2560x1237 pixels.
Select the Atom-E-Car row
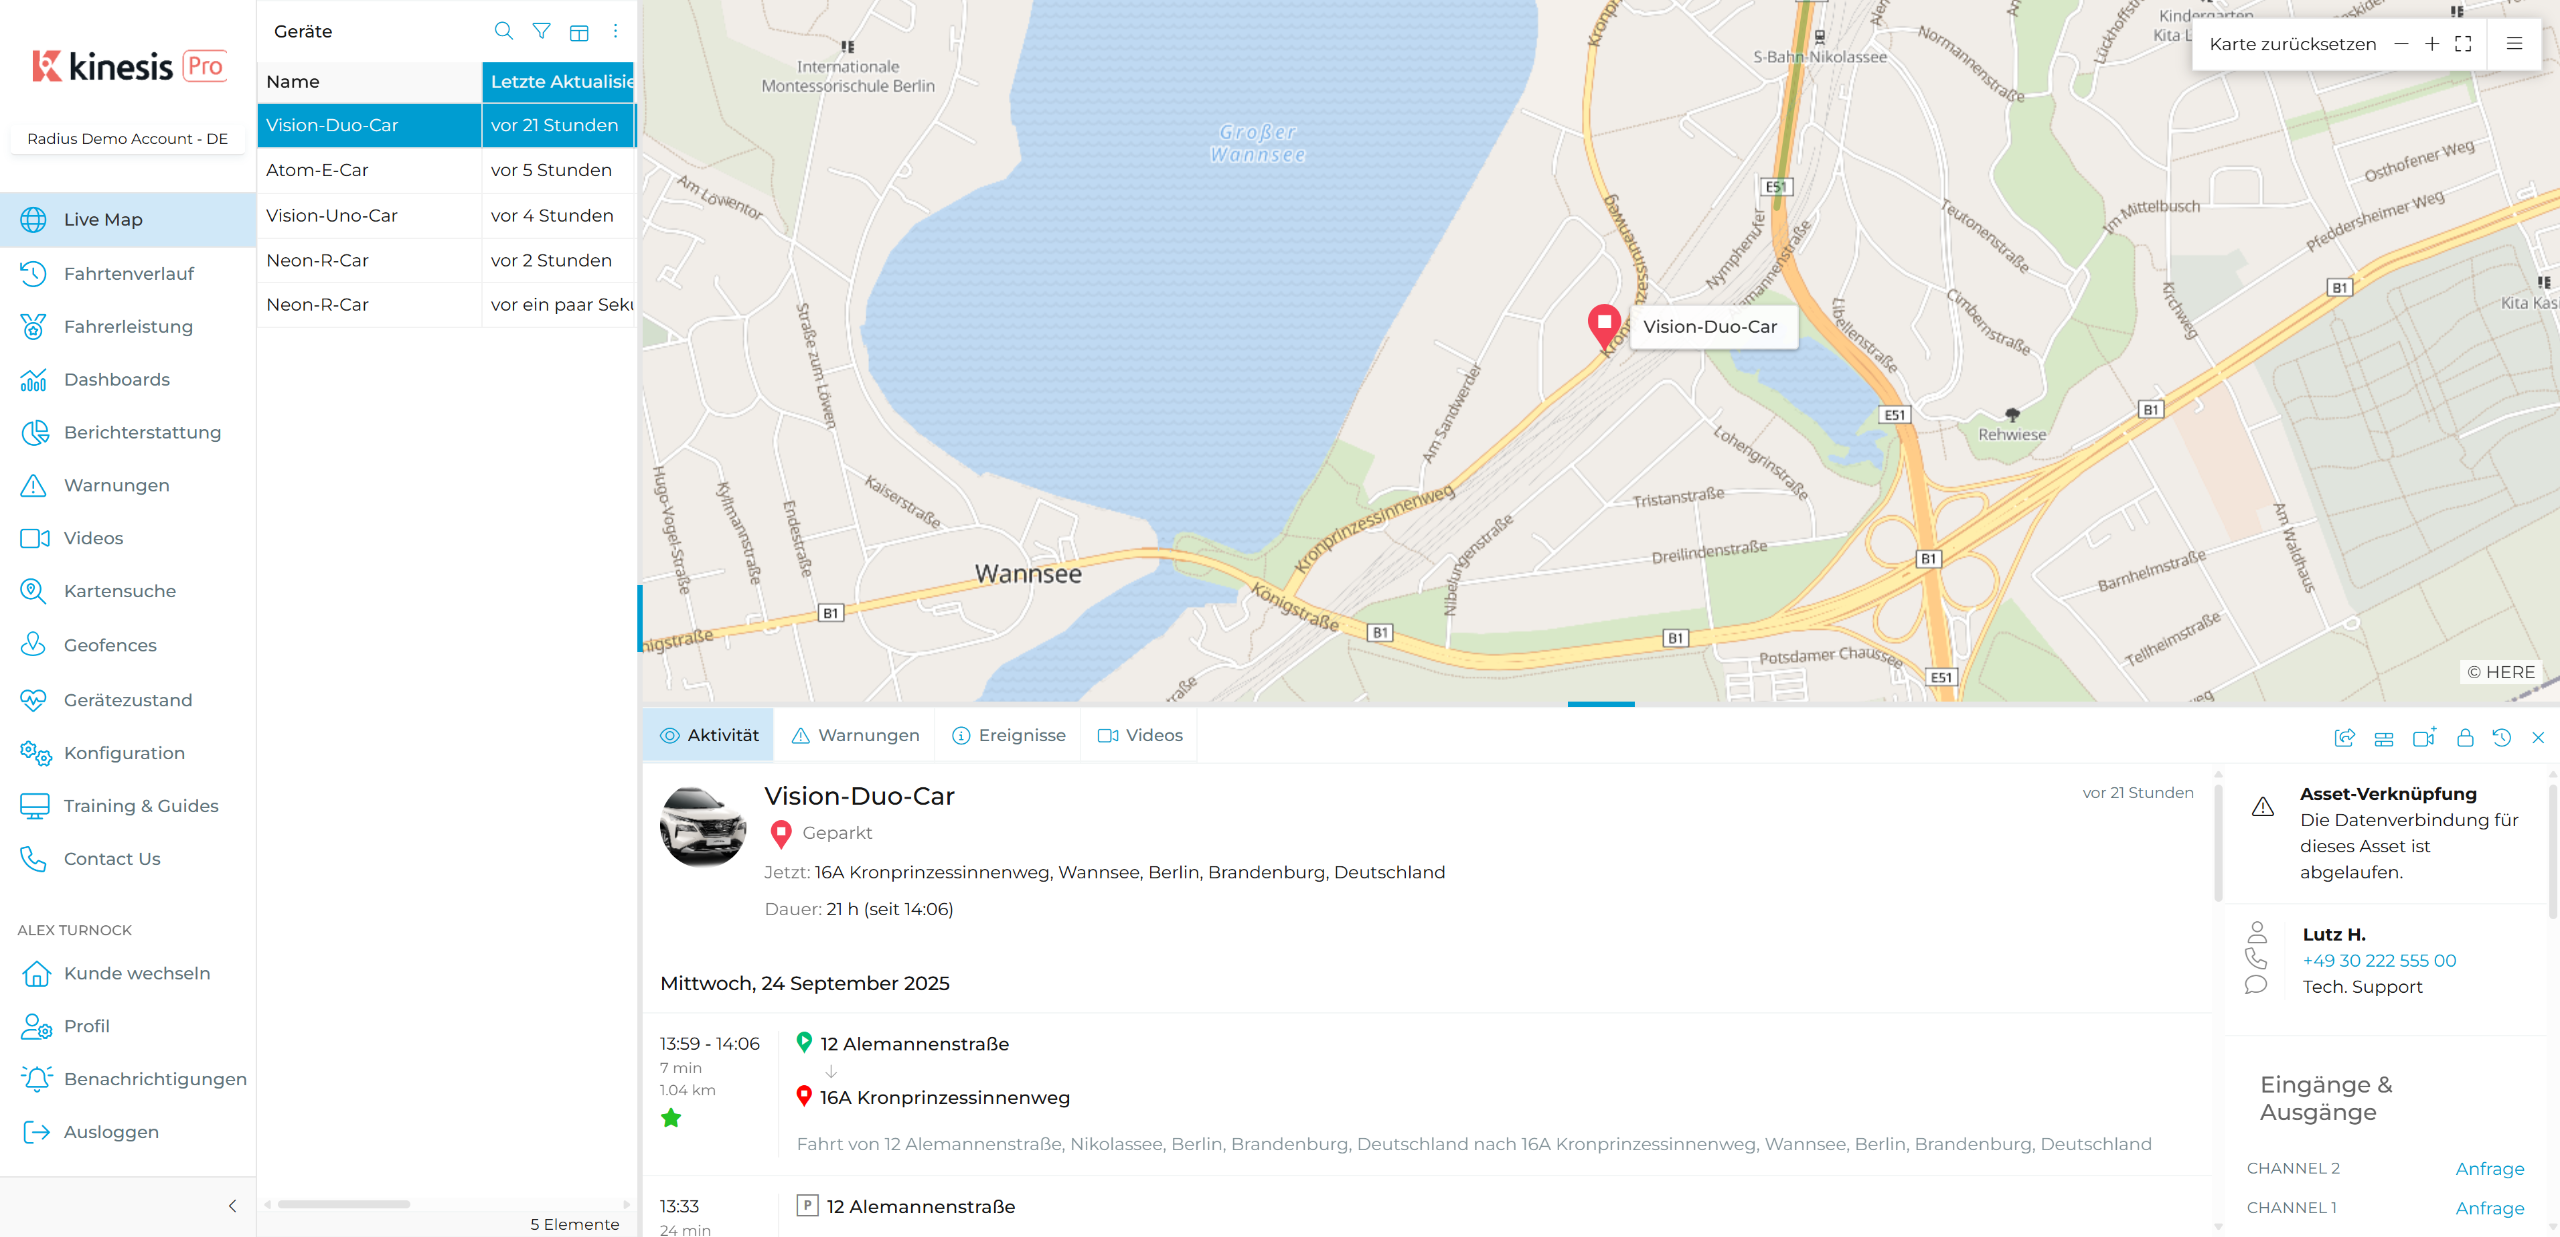click(446, 170)
